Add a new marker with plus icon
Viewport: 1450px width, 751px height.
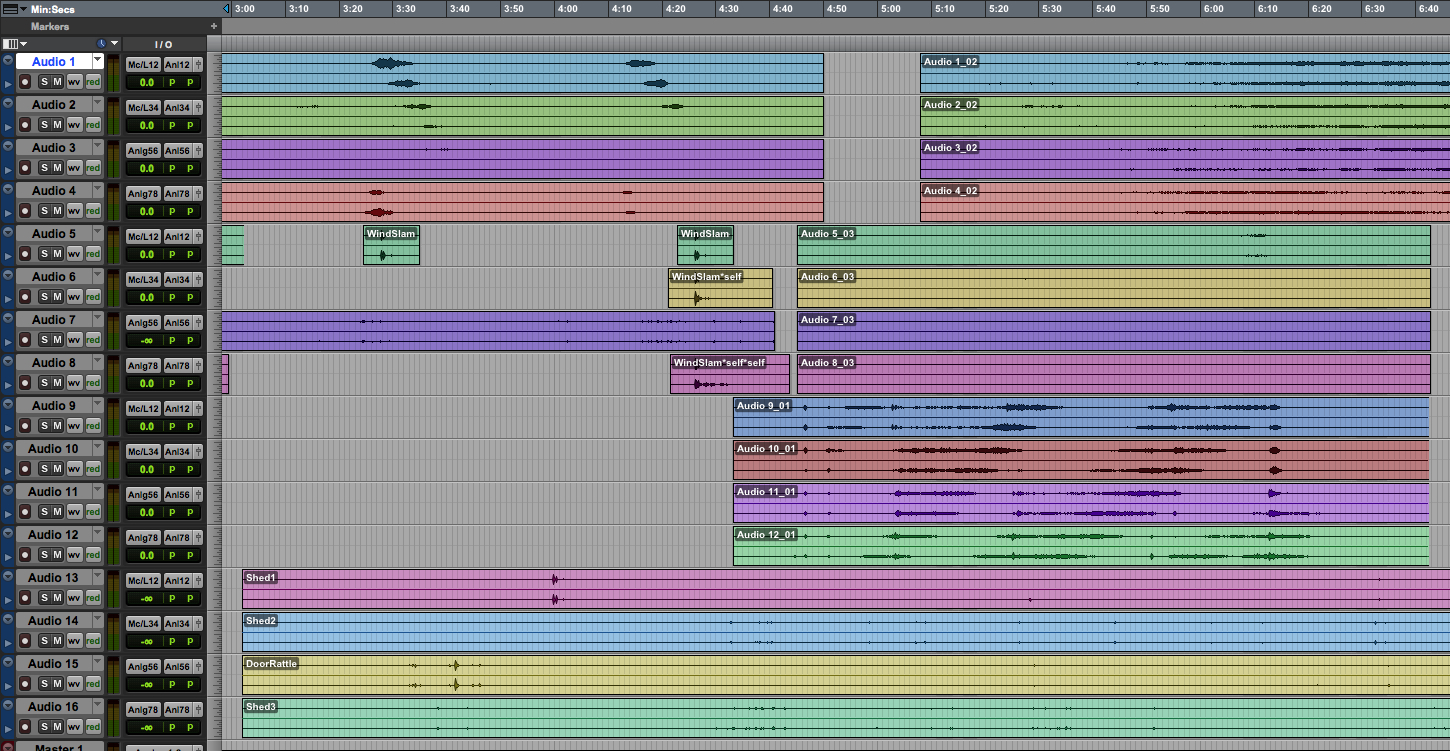coord(213,26)
